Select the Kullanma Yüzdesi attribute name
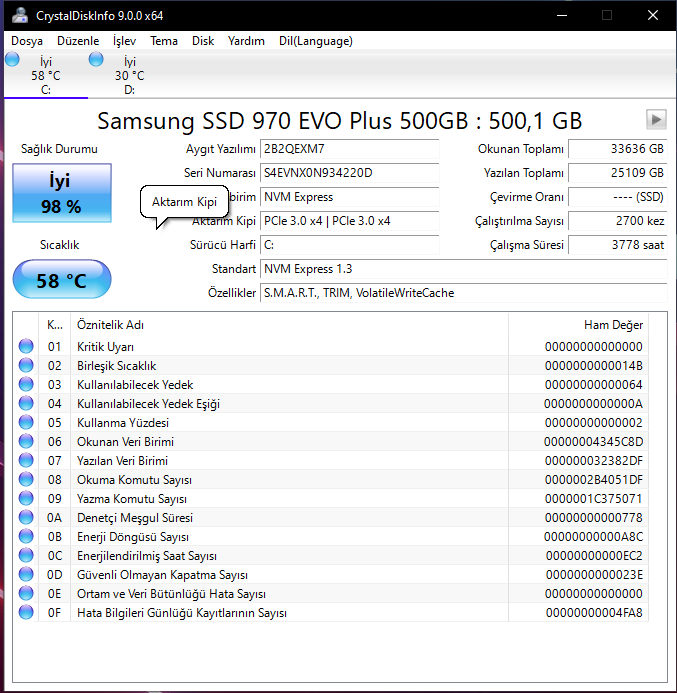Image resolution: width=677 pixels, height=693 pixels. [x=123, y=423]
